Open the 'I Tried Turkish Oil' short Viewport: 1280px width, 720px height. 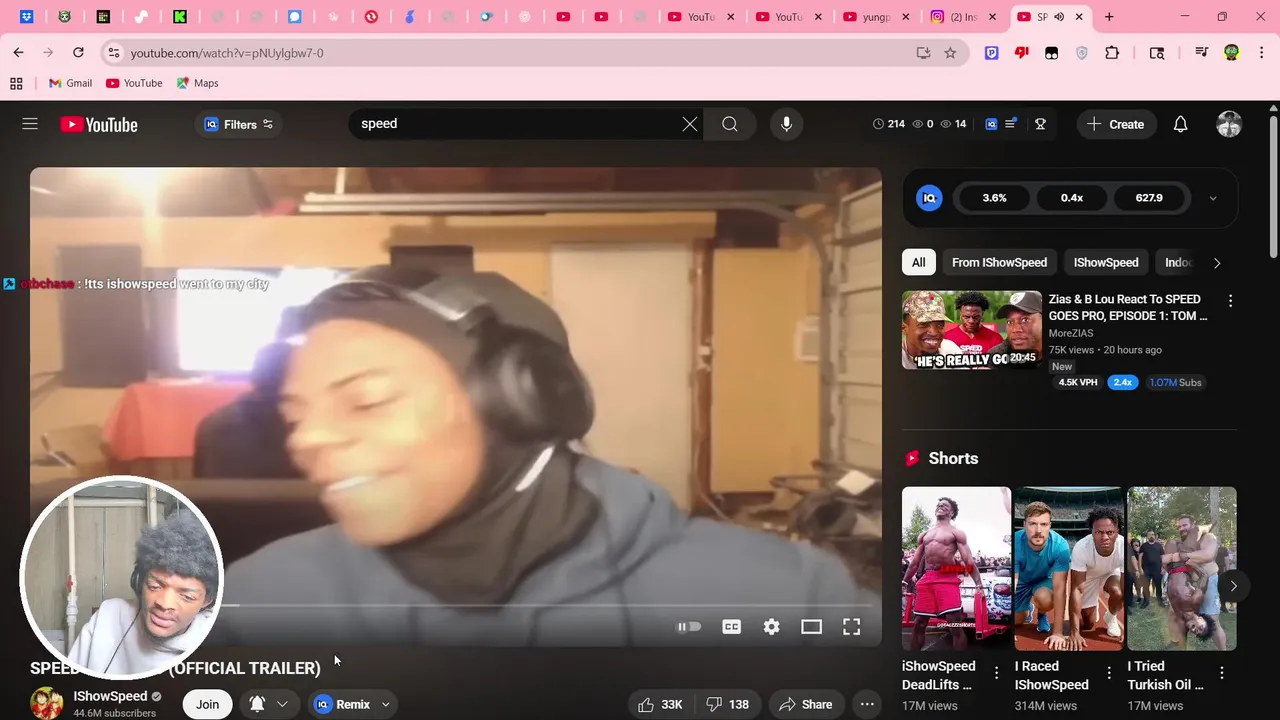click(1182, 569)
